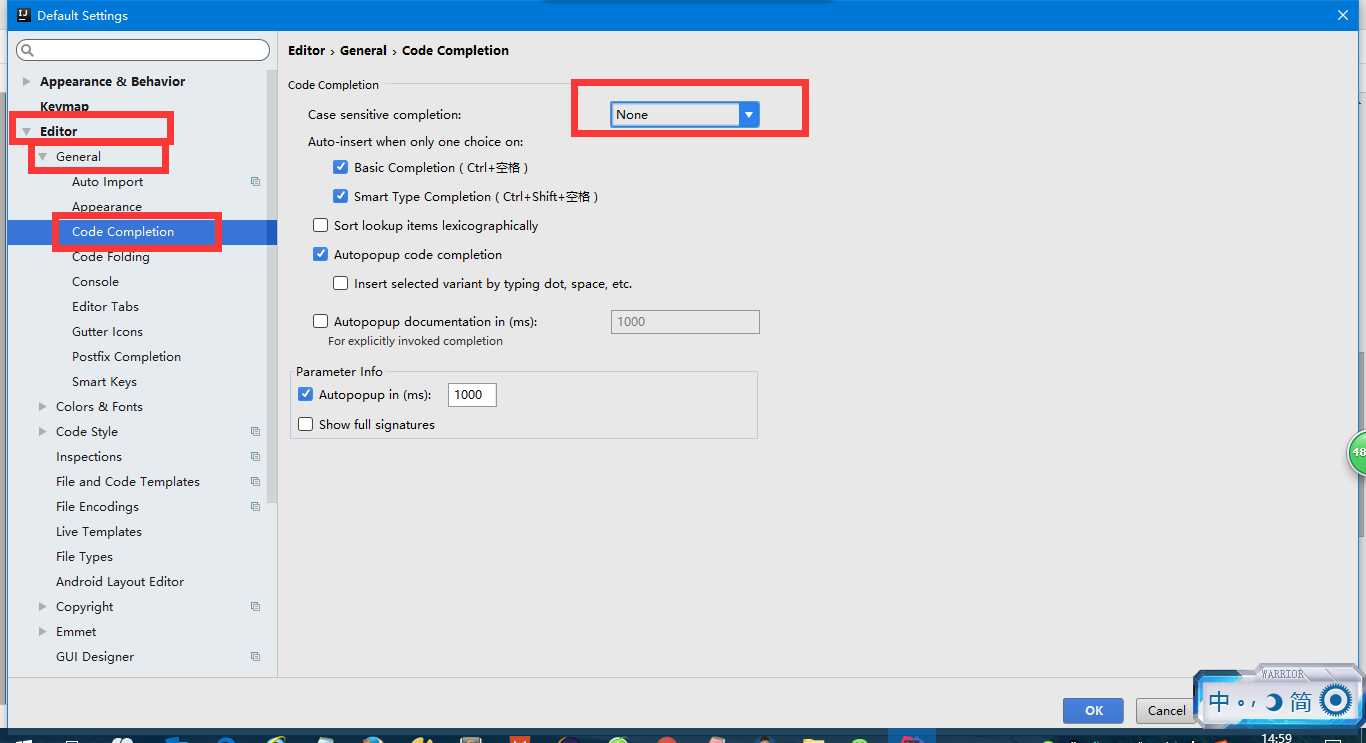Image resolution: width=1366 pixels, height=743 pixels.
Task: Select GUI Designer in the tree
Action: [95, 657]
